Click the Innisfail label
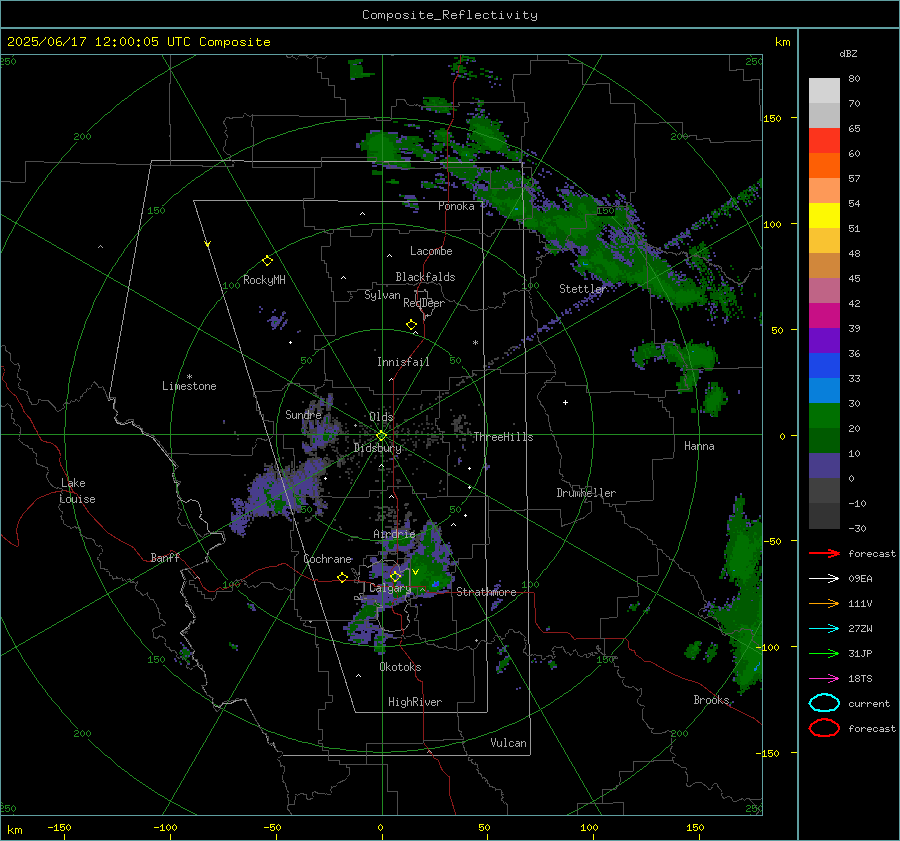The image size is (900, 841). pyautogui.click(x=403, y=362)
